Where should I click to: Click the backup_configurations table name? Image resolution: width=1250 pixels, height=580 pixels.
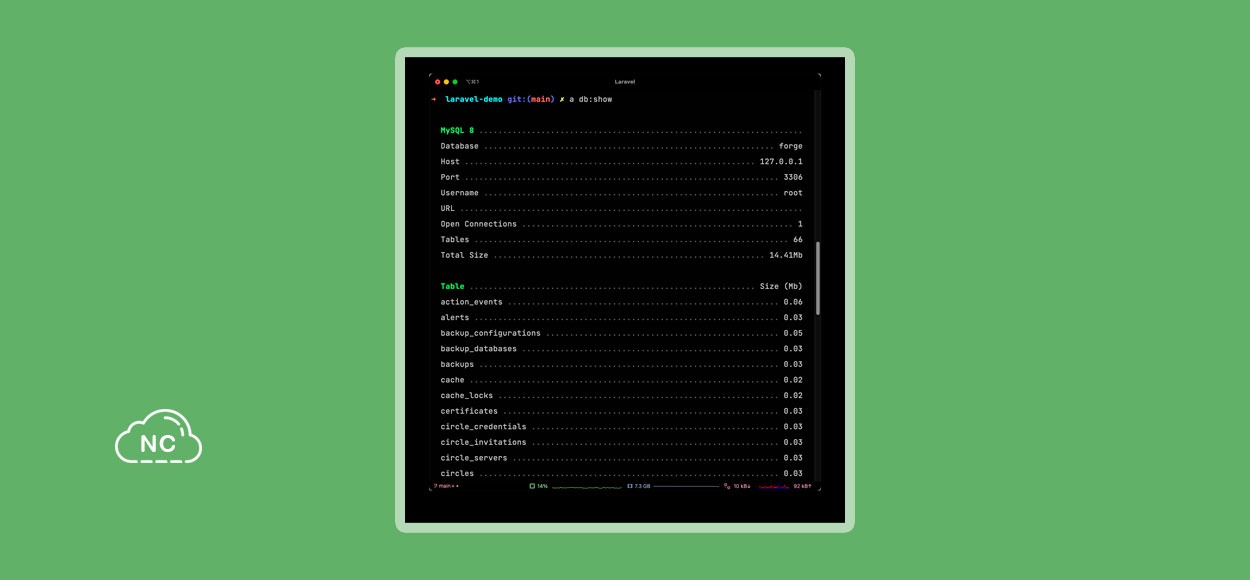click(490, 333)
